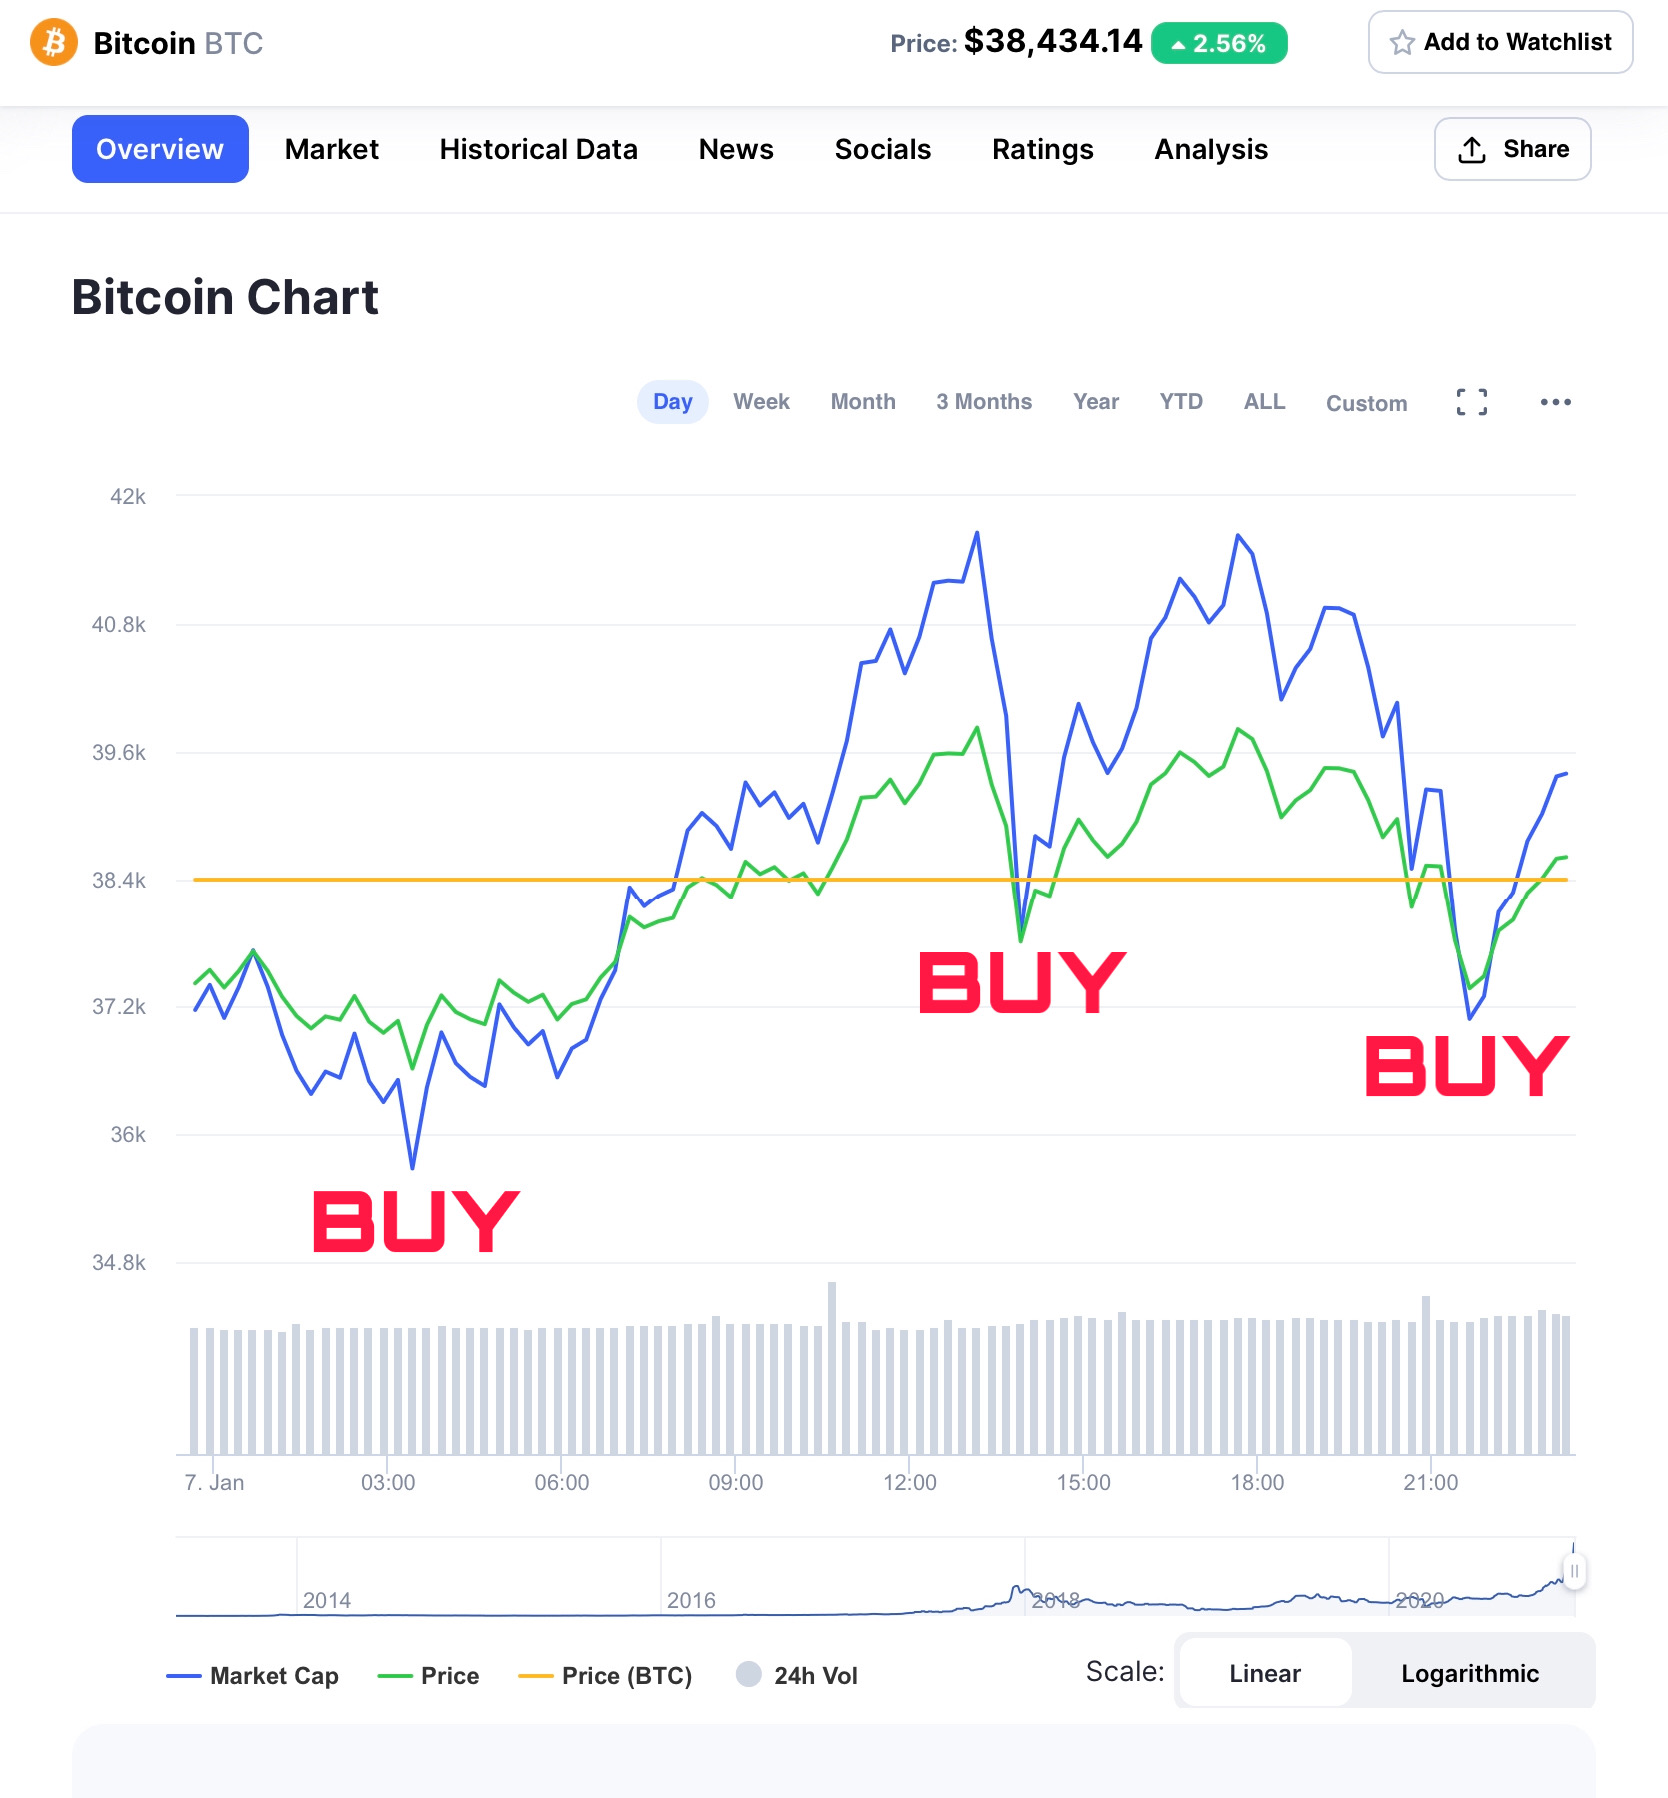This screenshot has width=1668, height=1798.
Task: Open the three-dot chart options menu
Action: point(1555,402)
